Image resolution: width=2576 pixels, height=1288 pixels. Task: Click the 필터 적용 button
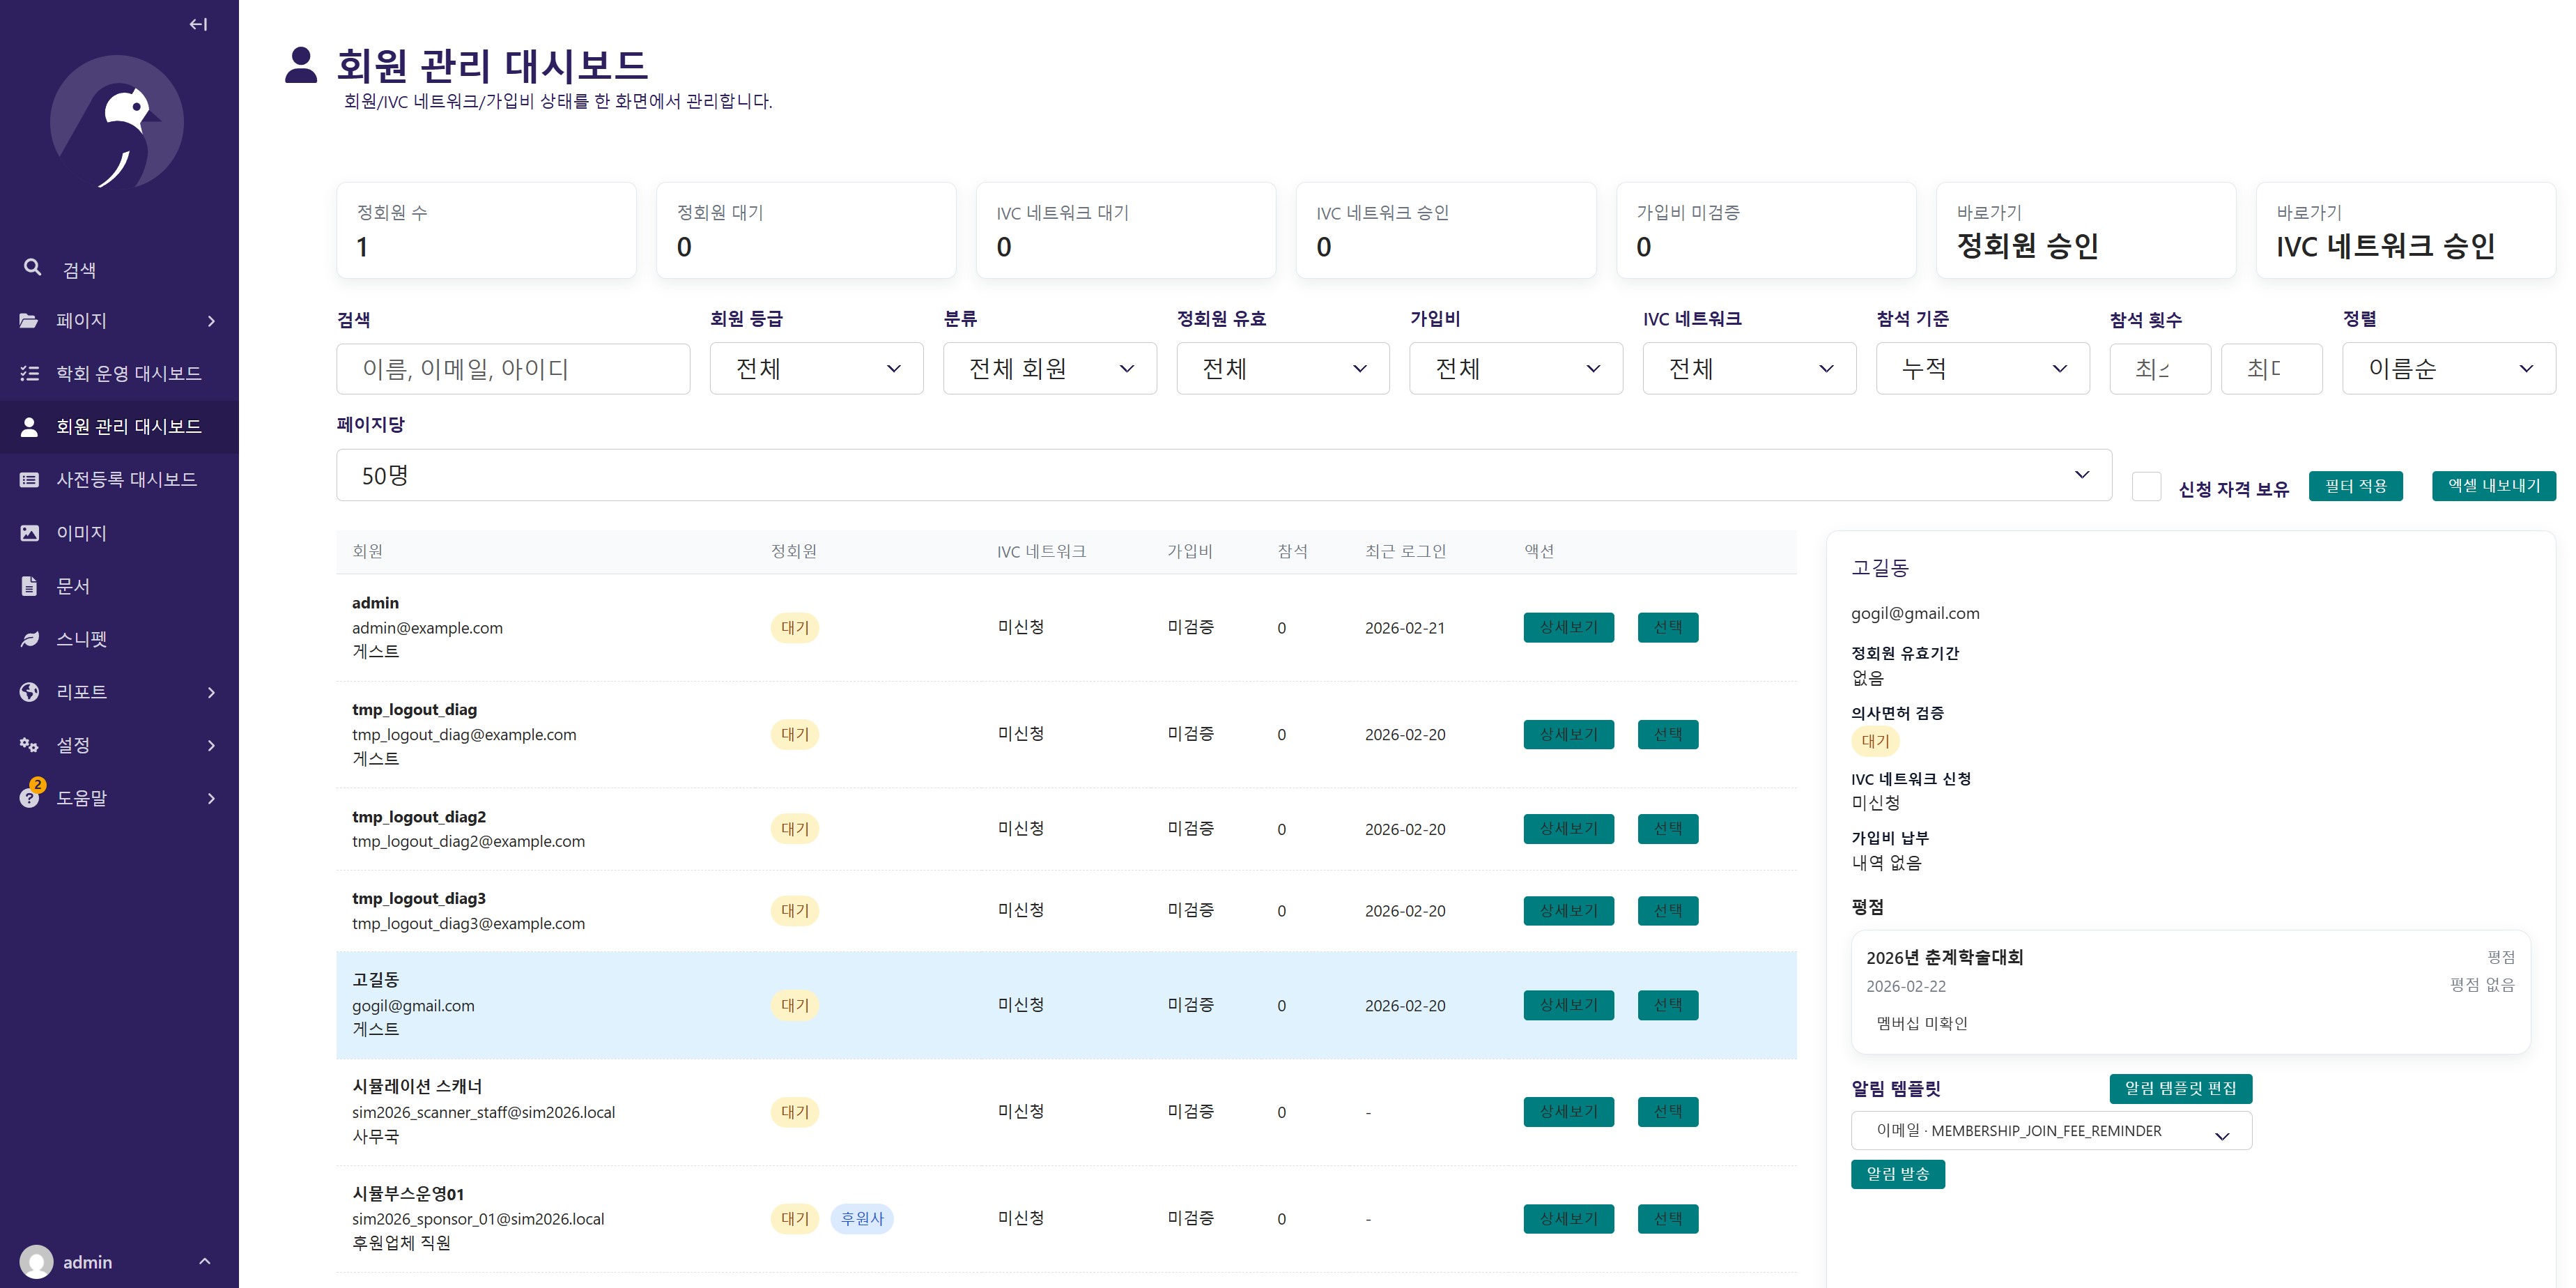(2355, 486)
